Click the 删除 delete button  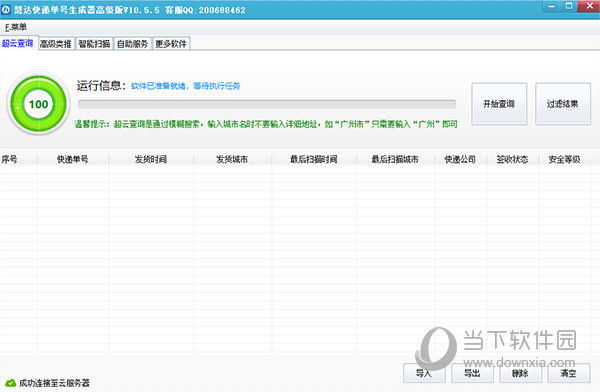pos(520,373)
